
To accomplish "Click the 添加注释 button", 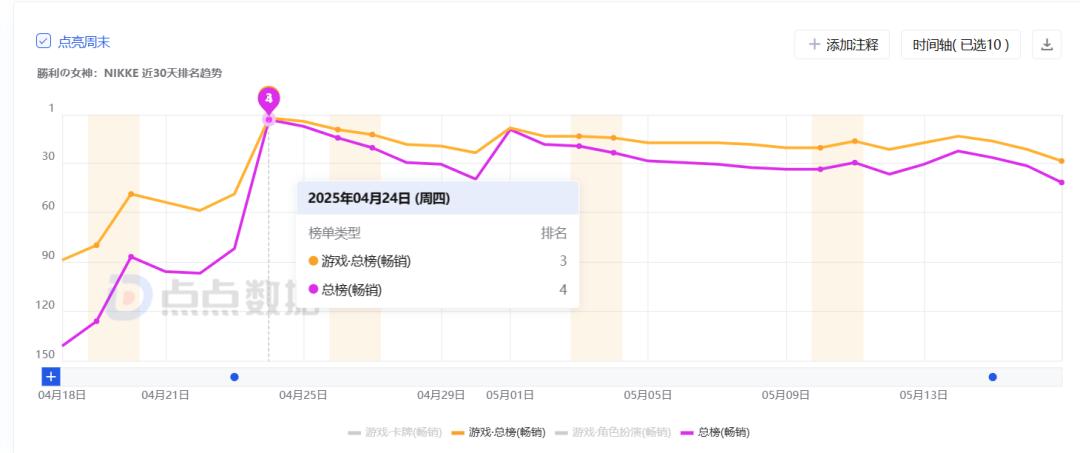I will point(841,45).
